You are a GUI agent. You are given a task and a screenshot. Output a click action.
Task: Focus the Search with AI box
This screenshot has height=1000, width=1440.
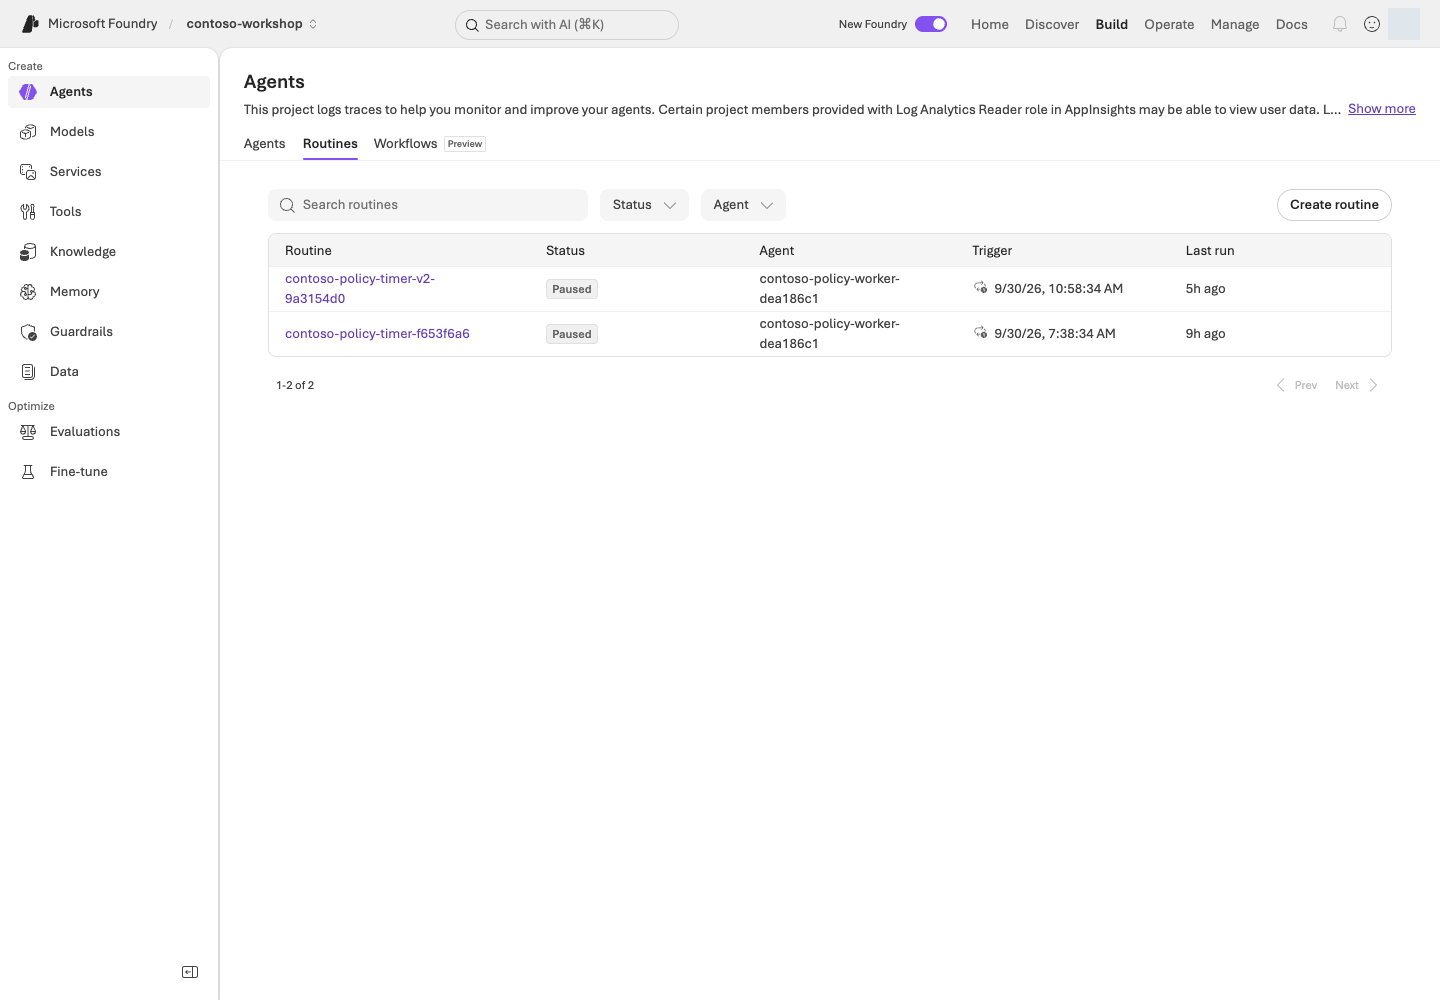[567, 25]
